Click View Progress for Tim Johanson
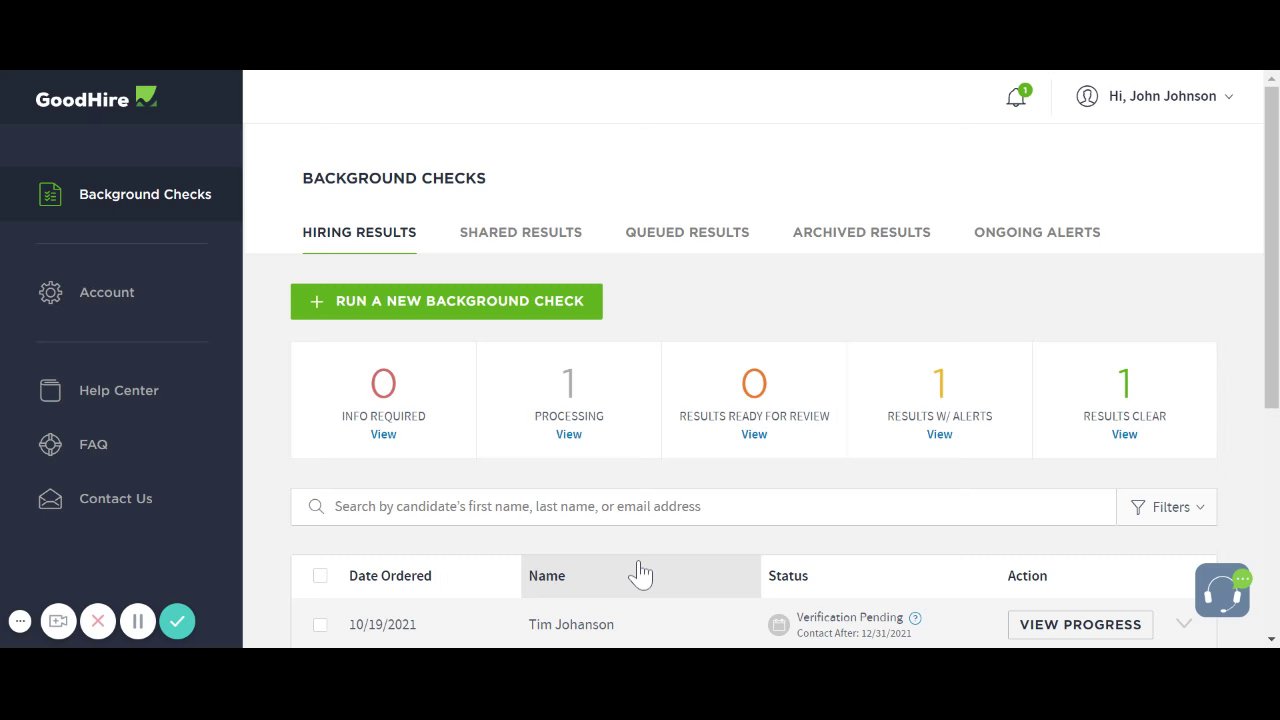The width and height of the screenshot is (1280, 720). pos(1080,624)
